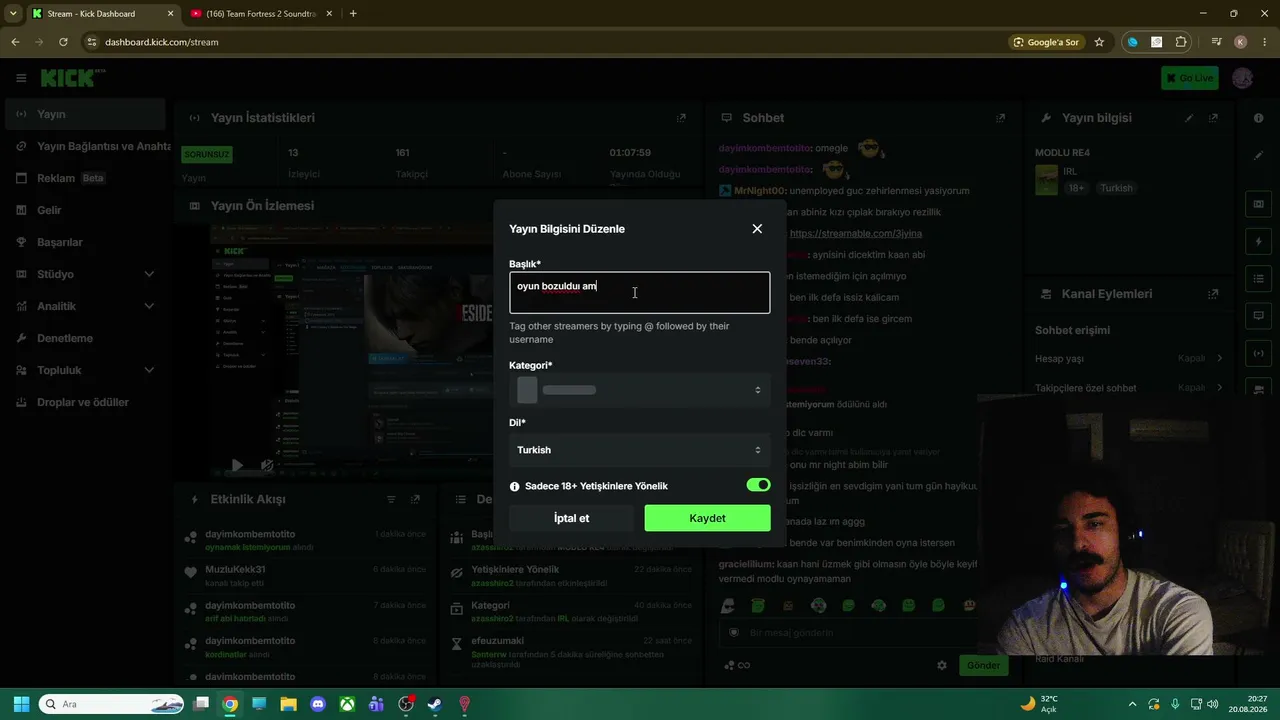Open chat settings gear icon
This screenshot has width=1280, height=720.
coord(941,665)
